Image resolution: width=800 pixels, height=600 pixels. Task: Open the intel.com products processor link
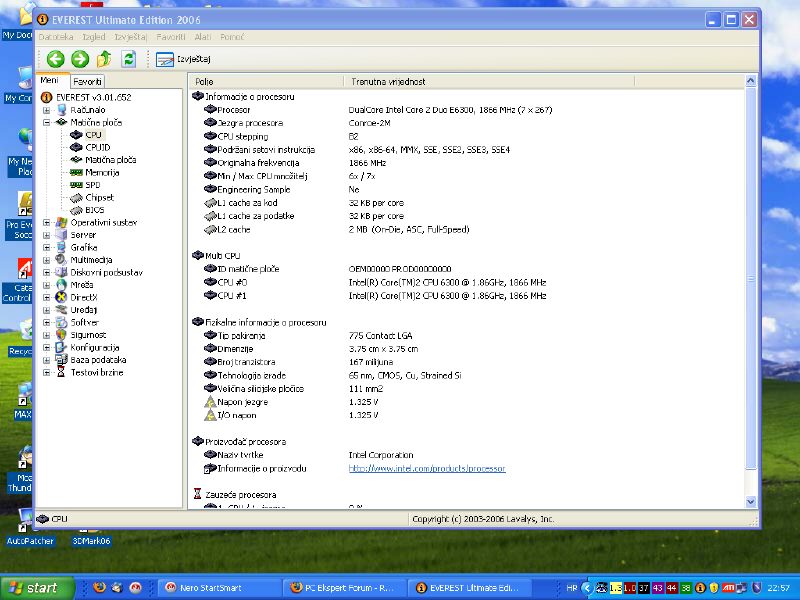[x=427, y=468]
